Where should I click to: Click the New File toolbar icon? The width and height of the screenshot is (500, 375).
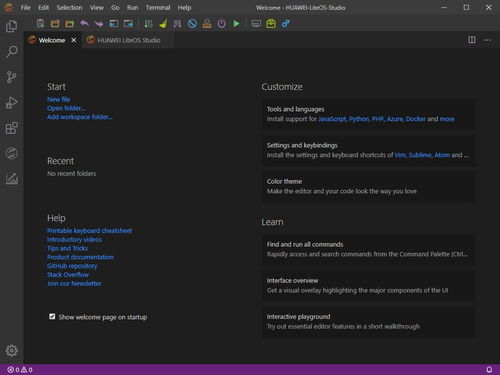pos(40,24)
